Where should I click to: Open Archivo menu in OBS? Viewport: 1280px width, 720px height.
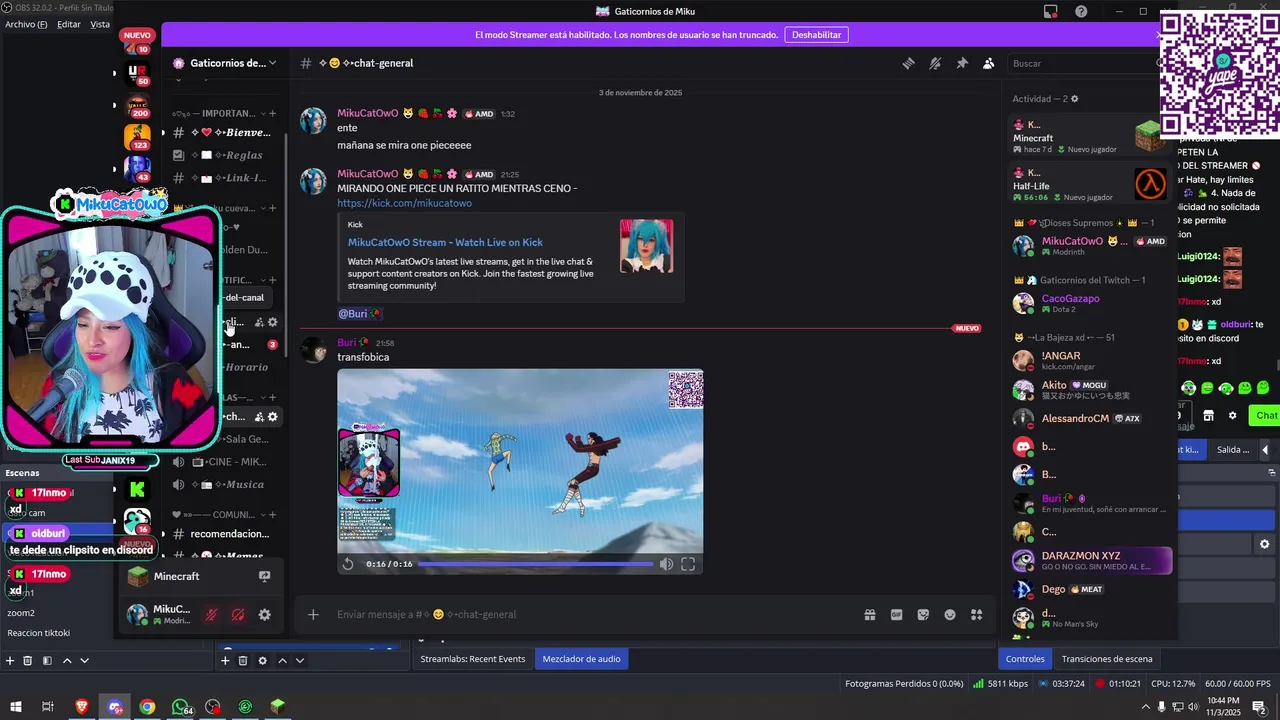tap(26, 24)
